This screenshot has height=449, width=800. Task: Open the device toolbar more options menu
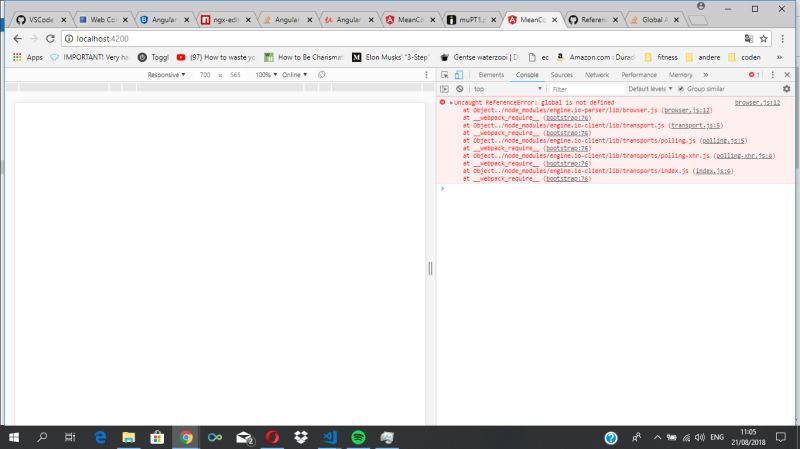(x=427, y=74)
